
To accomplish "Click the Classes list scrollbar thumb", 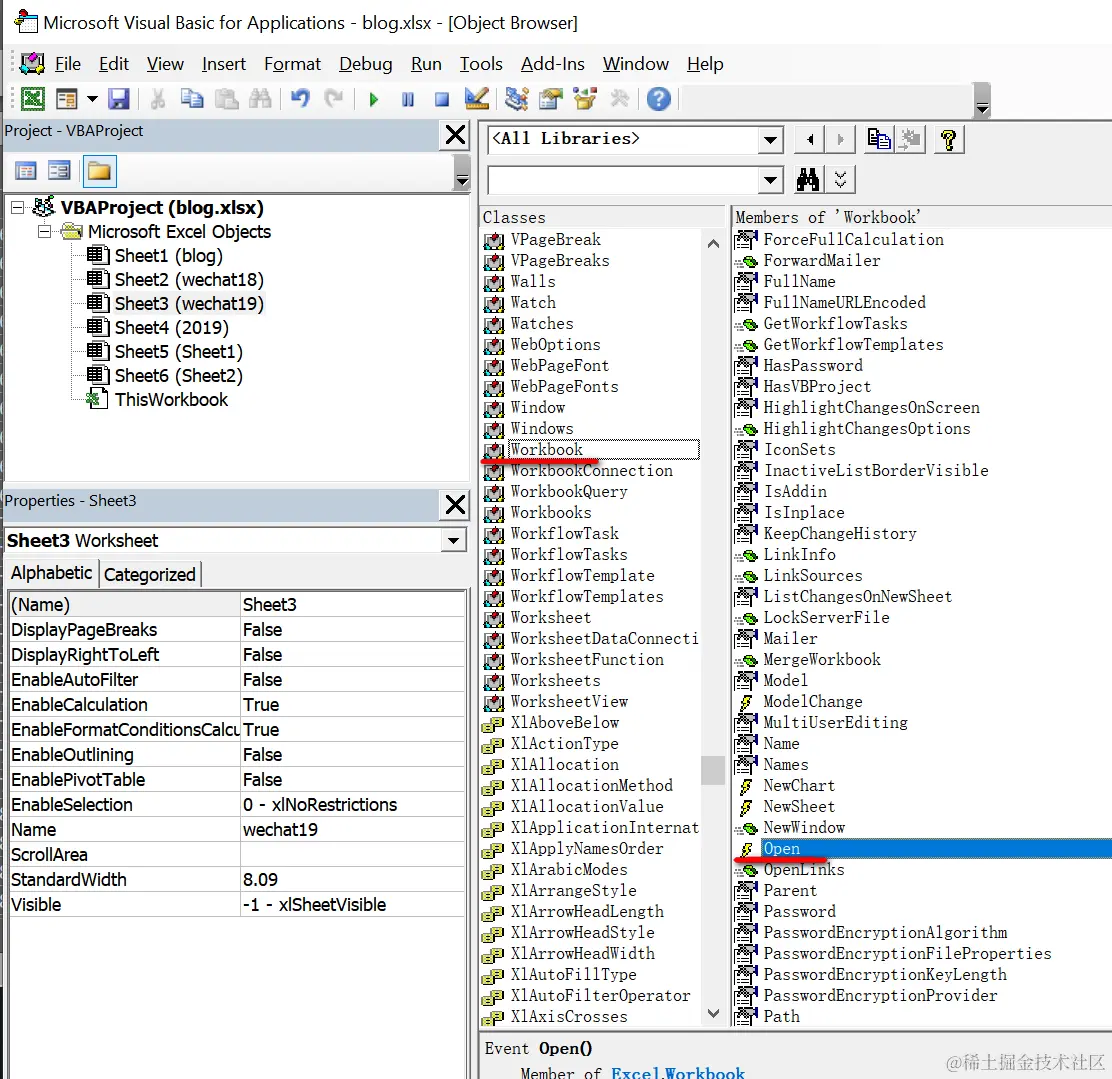I will tap(713, 770).
